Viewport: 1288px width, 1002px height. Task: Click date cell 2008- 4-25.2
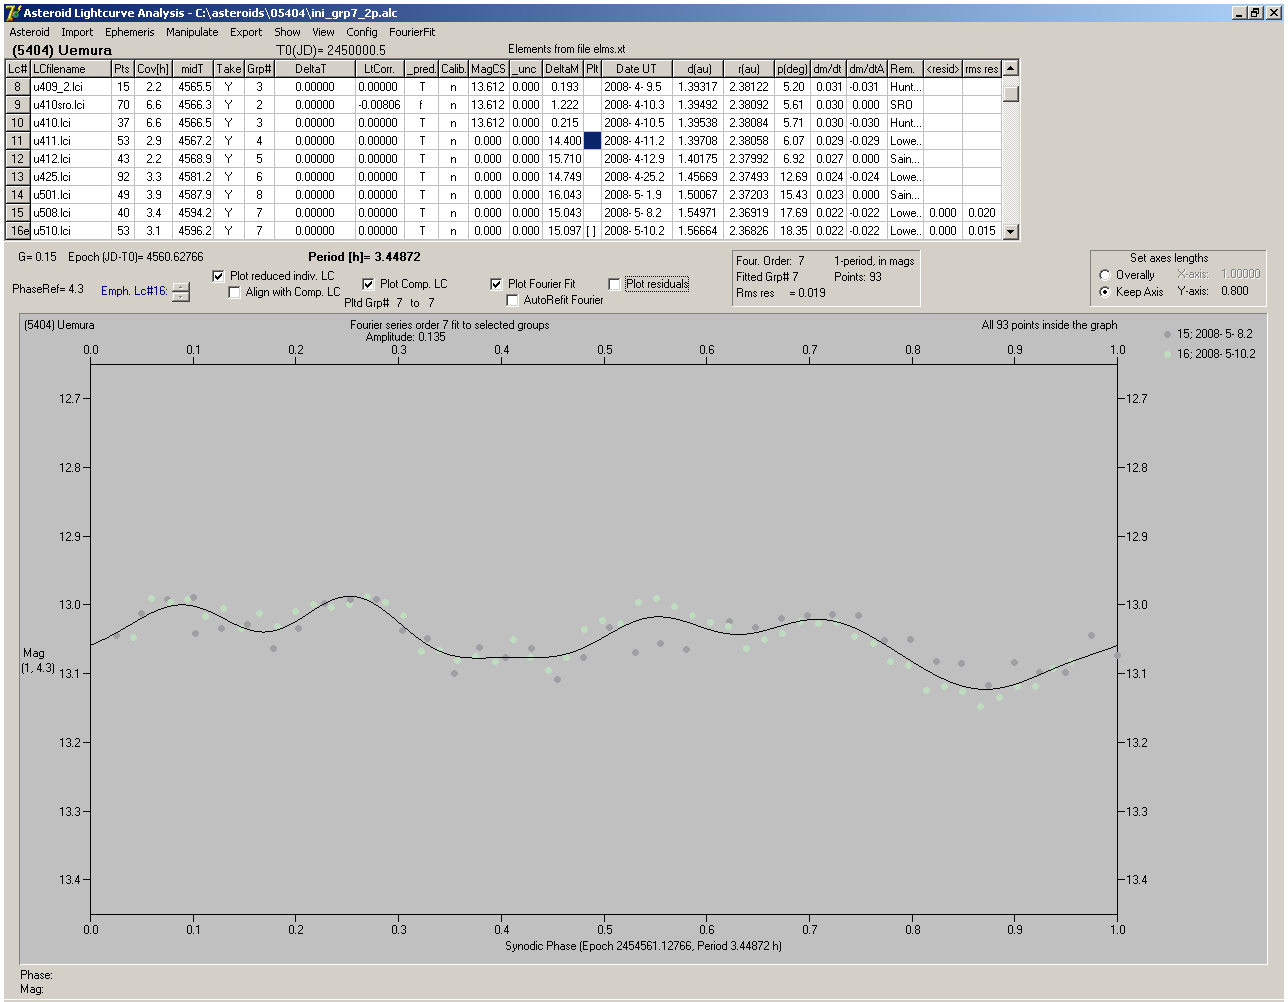pyautogui.click(x=636, y=177)
